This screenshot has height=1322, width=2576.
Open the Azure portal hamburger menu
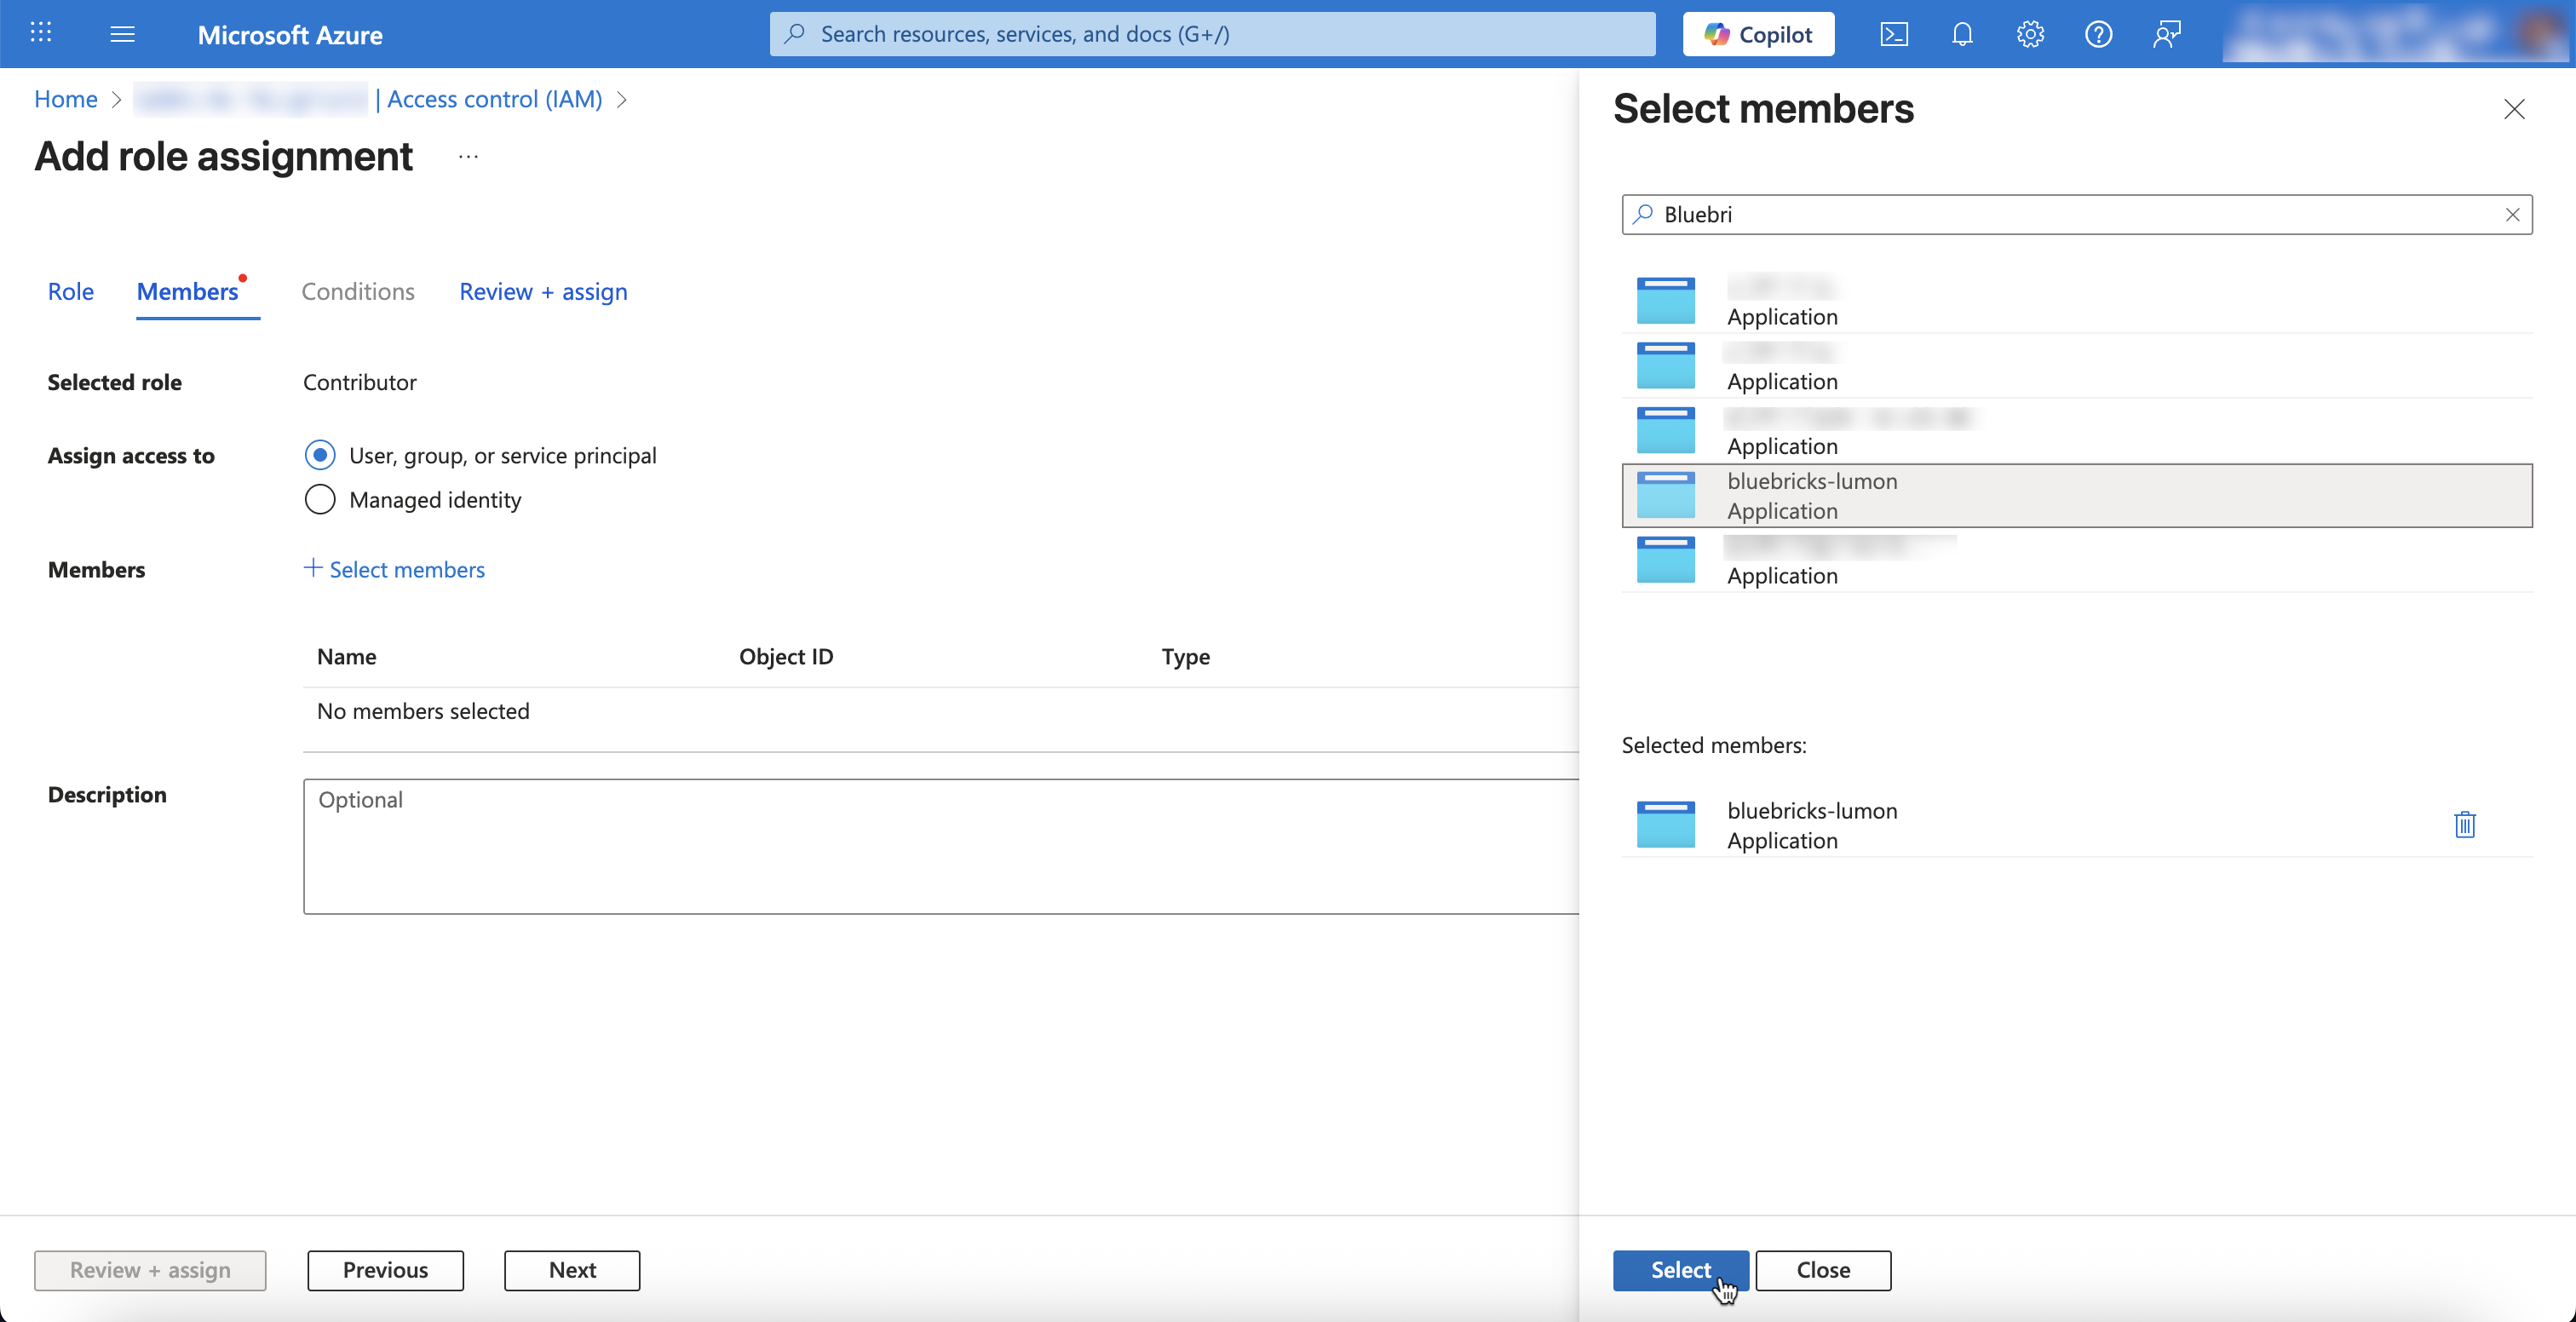(x=122, y=34)
